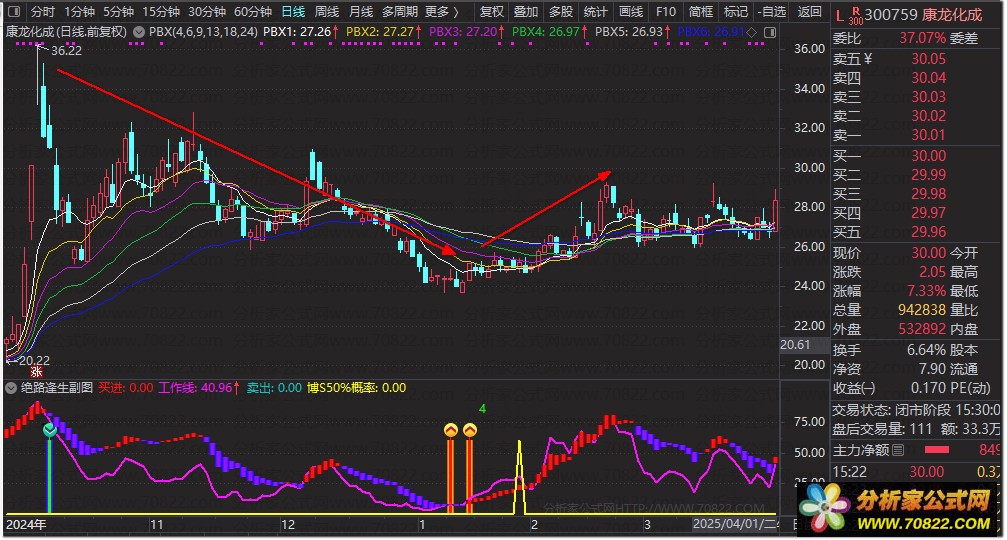The height and width of the screenshot is (540, 1007).
Task: Select the 60分钟 period tab
Action: tap(253, 12)
